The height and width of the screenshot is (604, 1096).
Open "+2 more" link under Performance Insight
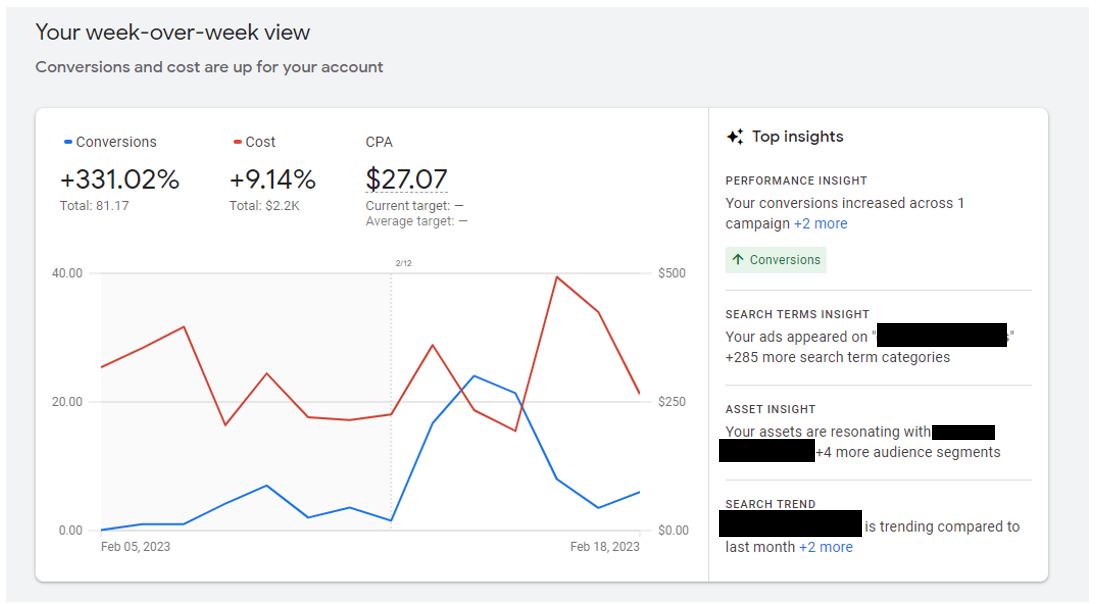820,224
